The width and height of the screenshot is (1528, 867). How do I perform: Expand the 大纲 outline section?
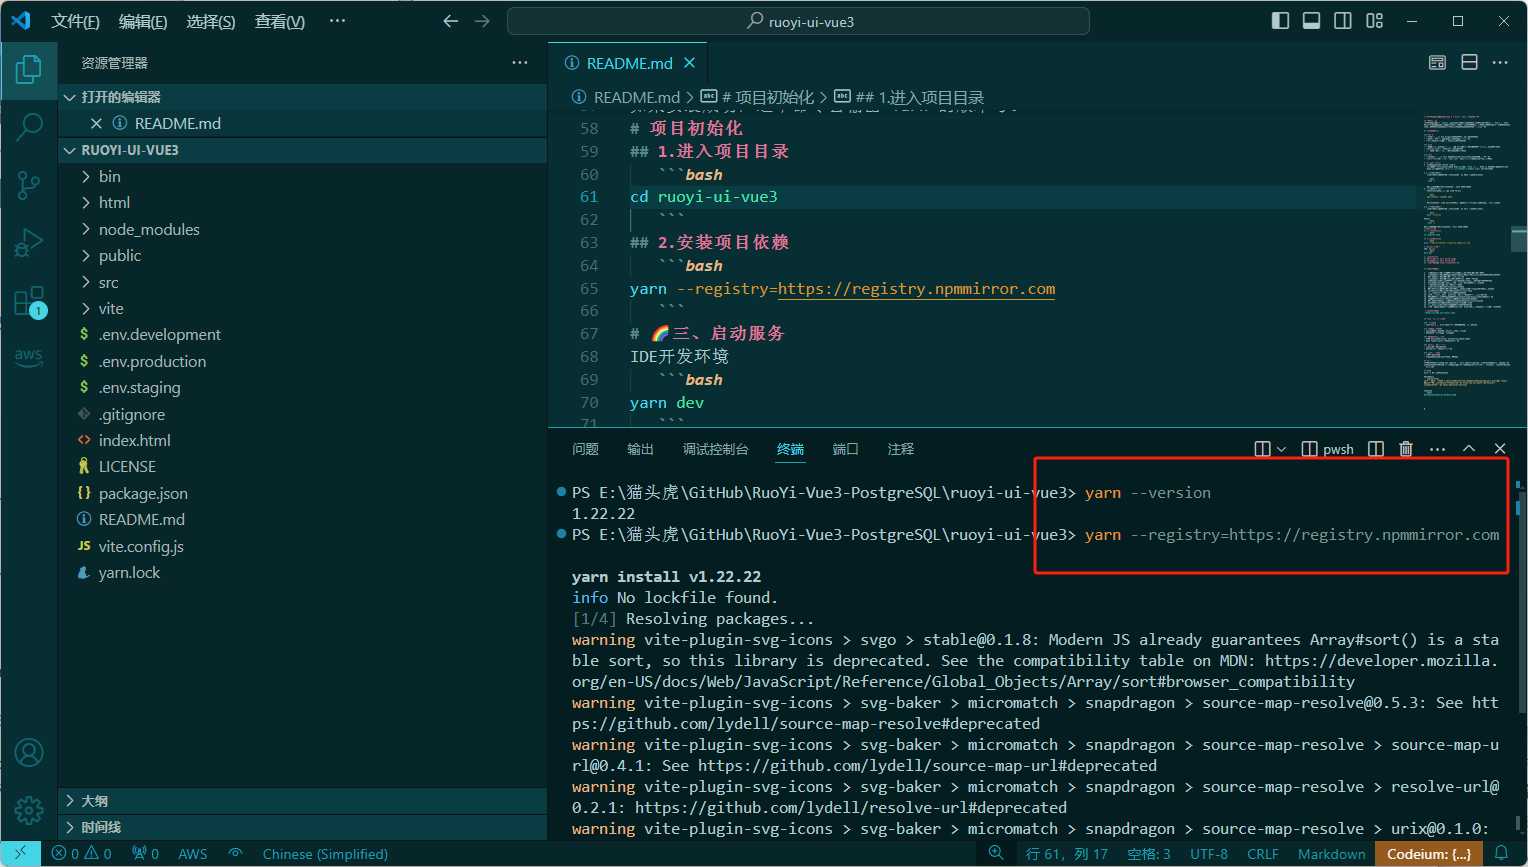95,801
